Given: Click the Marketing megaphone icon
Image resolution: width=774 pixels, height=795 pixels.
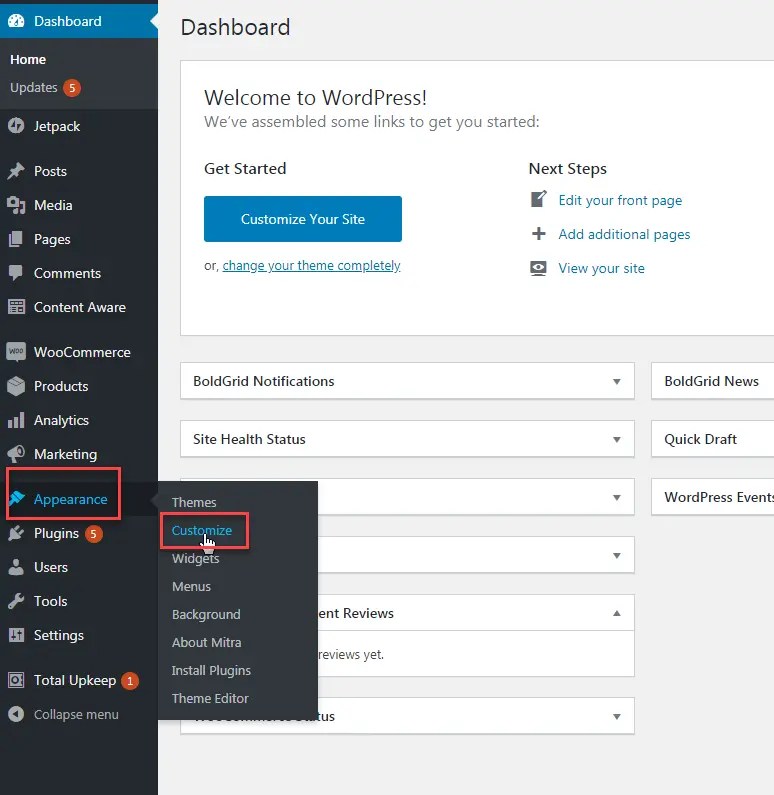Looking at the screenshot, I should point(16,454).
